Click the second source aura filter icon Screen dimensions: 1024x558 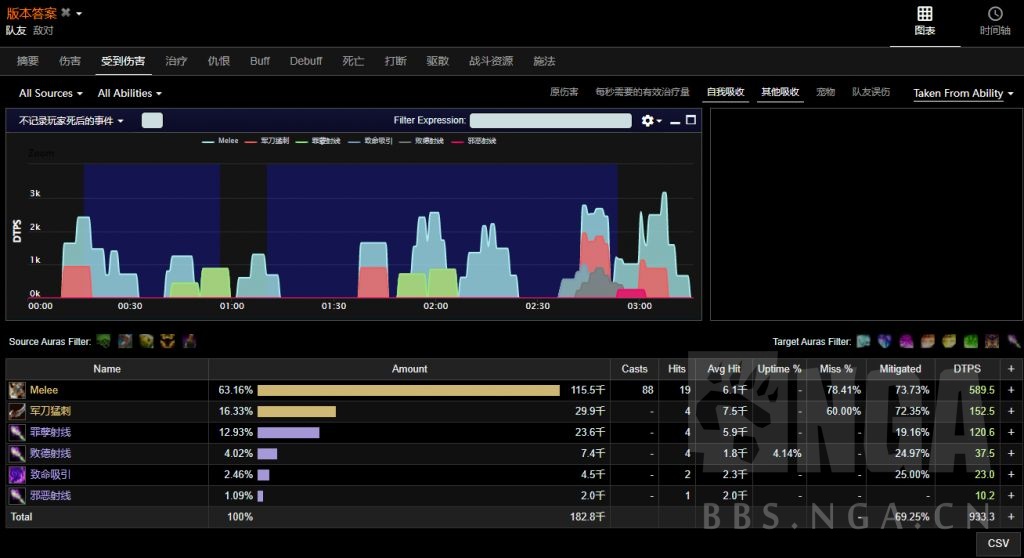tap(125, 341)
